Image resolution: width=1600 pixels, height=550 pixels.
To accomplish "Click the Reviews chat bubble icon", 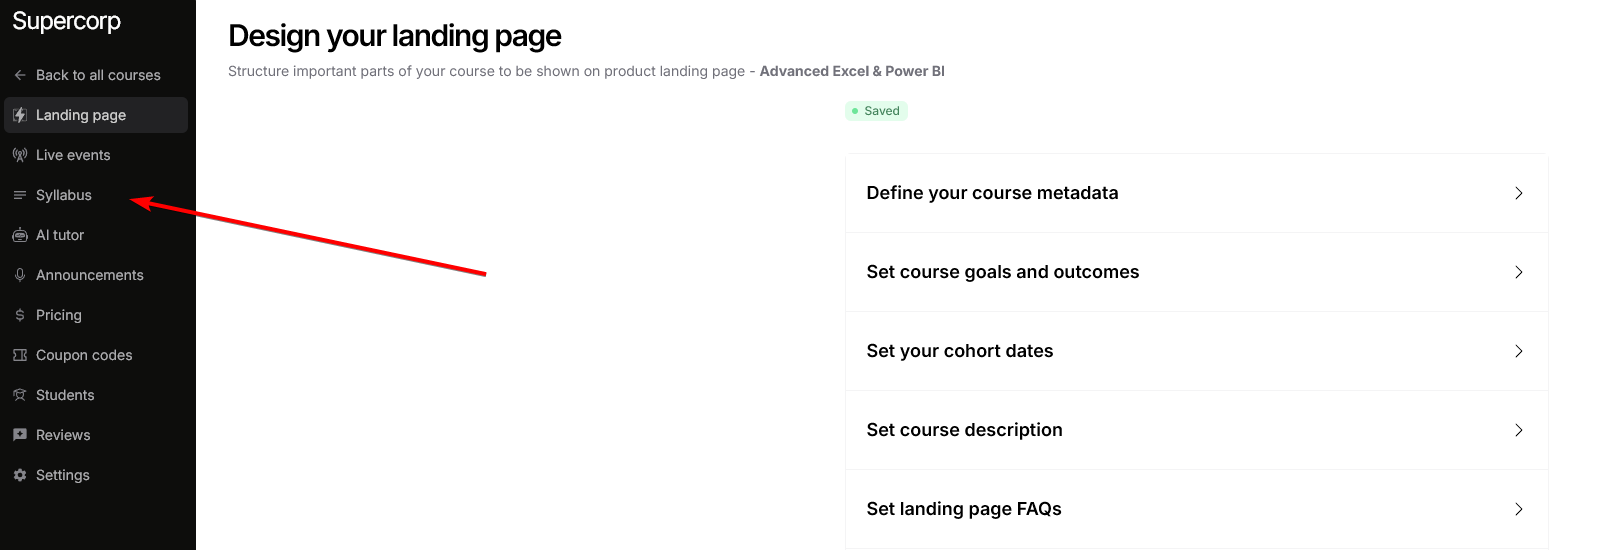I will [20, 435].
